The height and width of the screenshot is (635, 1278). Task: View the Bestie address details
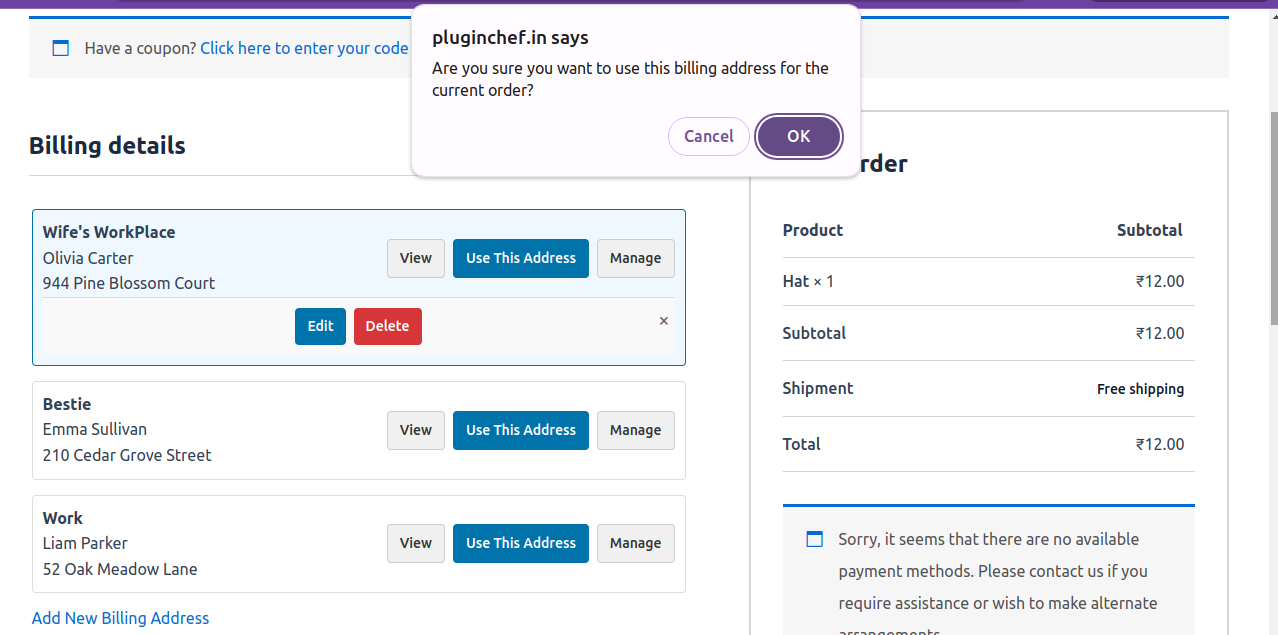415,430
